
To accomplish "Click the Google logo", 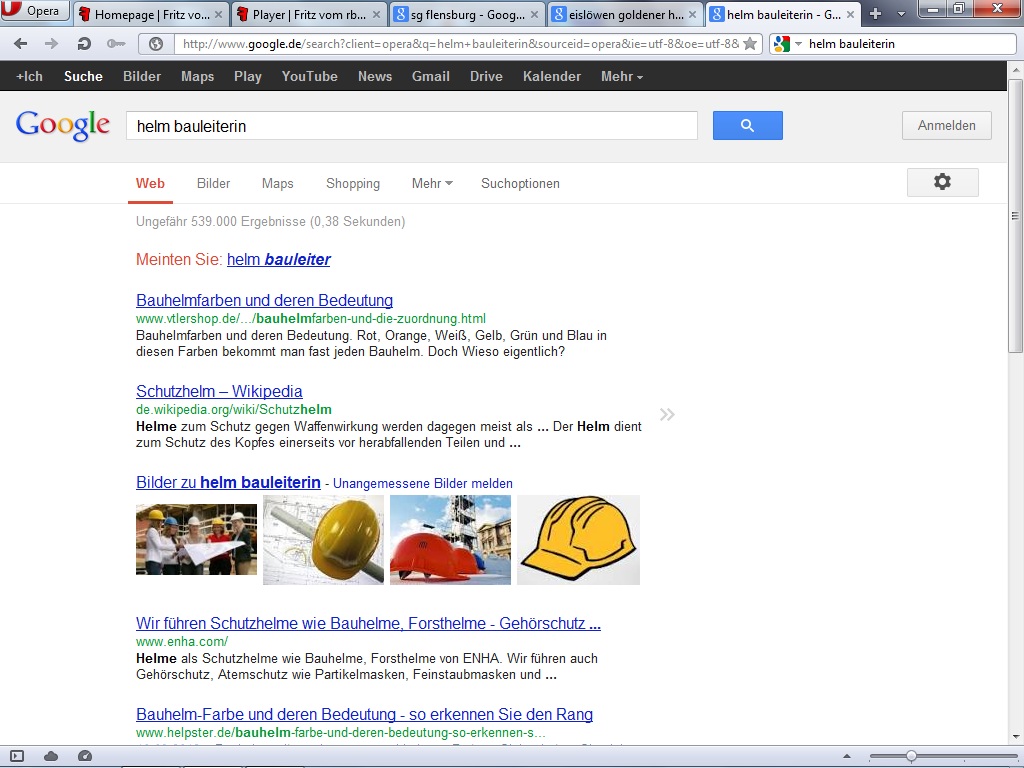I will (63, 125).
